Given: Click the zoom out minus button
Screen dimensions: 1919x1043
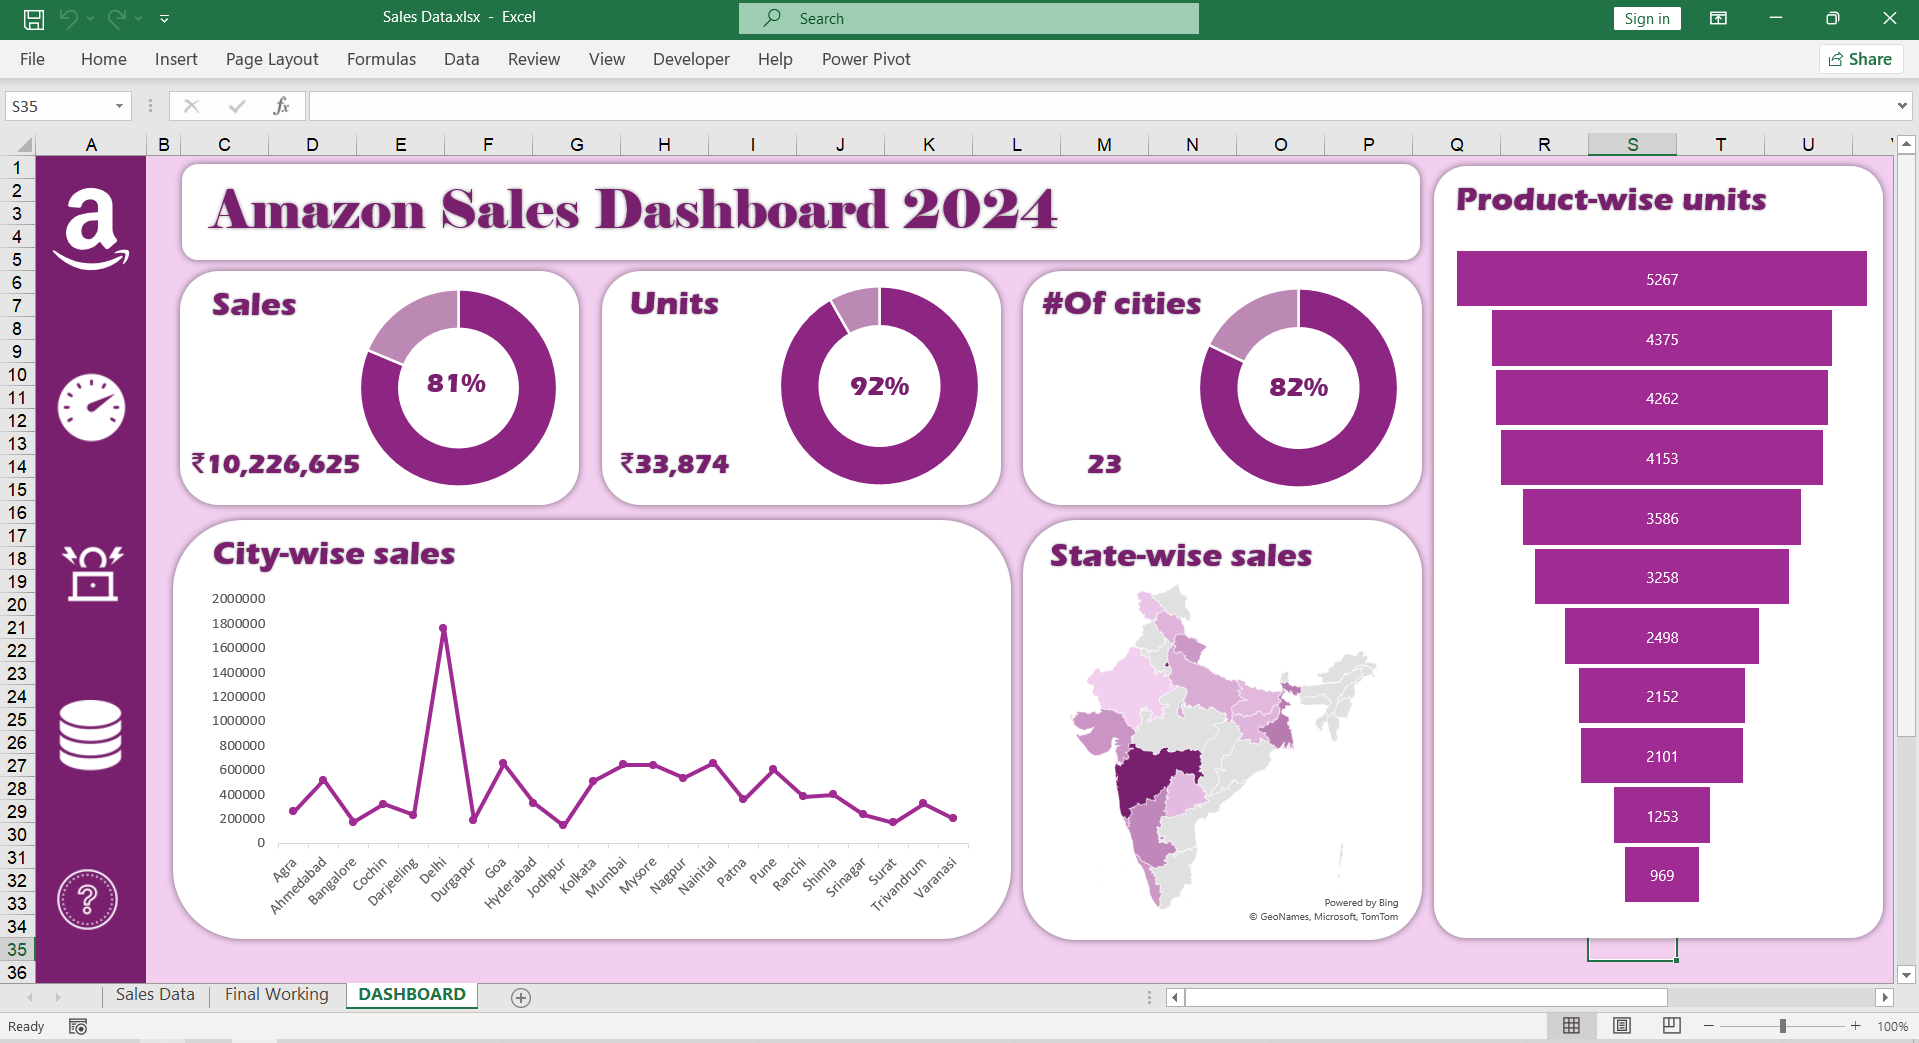Looking at the screenshot, I should tap(1709, 1026).
